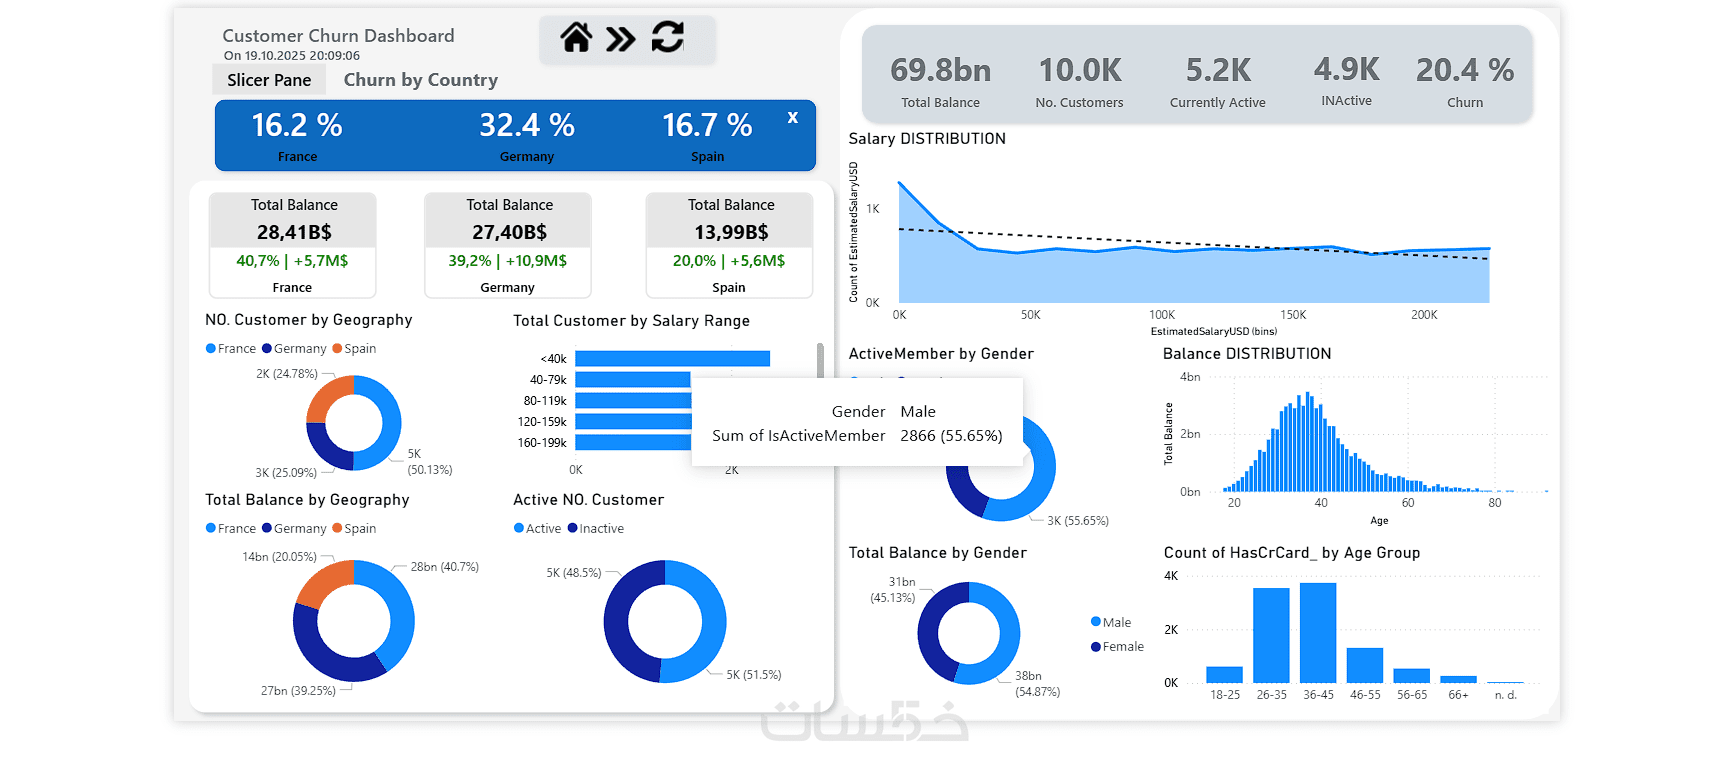The image size is (1730, 757).
Task: Click the <40k salary range bar
Action: pyautogui.click(x=672, y=359)
